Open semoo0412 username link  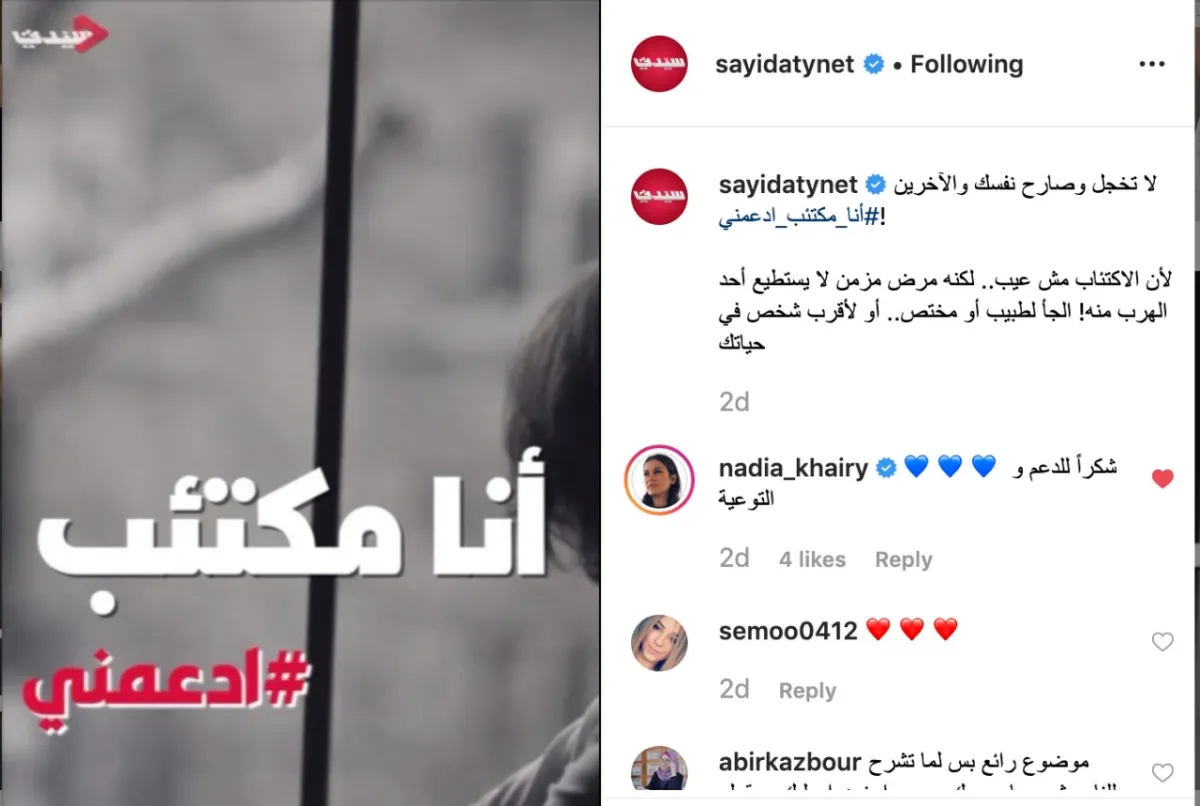pos(788,631)
